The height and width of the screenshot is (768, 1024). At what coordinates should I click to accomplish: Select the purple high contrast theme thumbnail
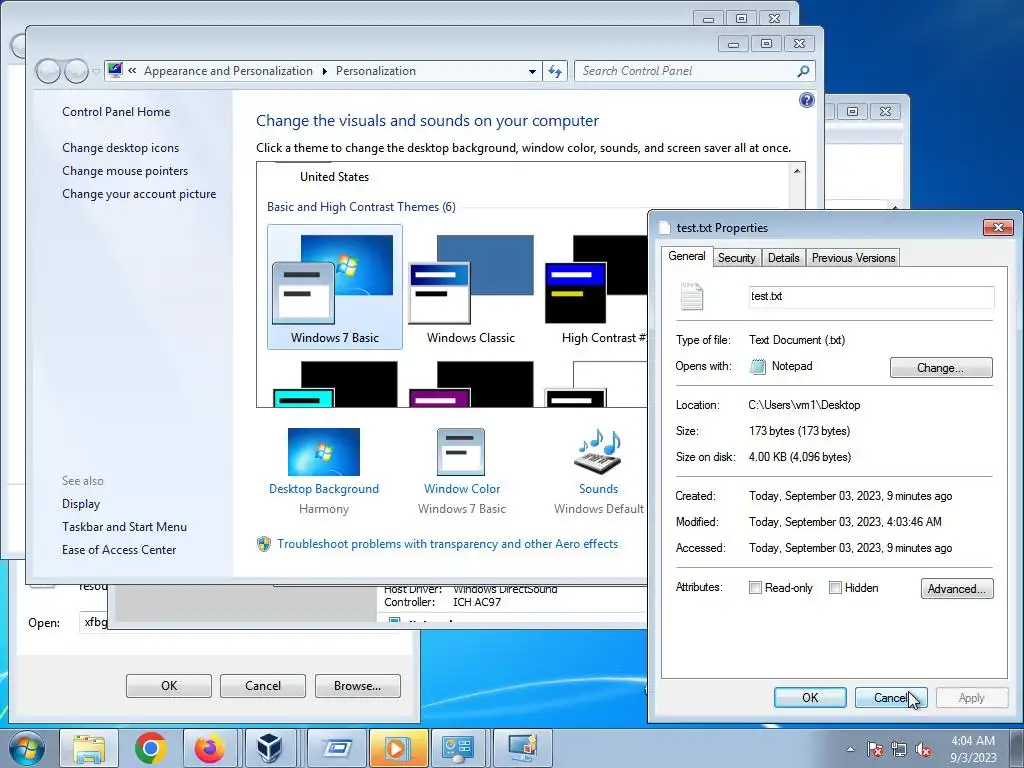[x=471, y=383]
